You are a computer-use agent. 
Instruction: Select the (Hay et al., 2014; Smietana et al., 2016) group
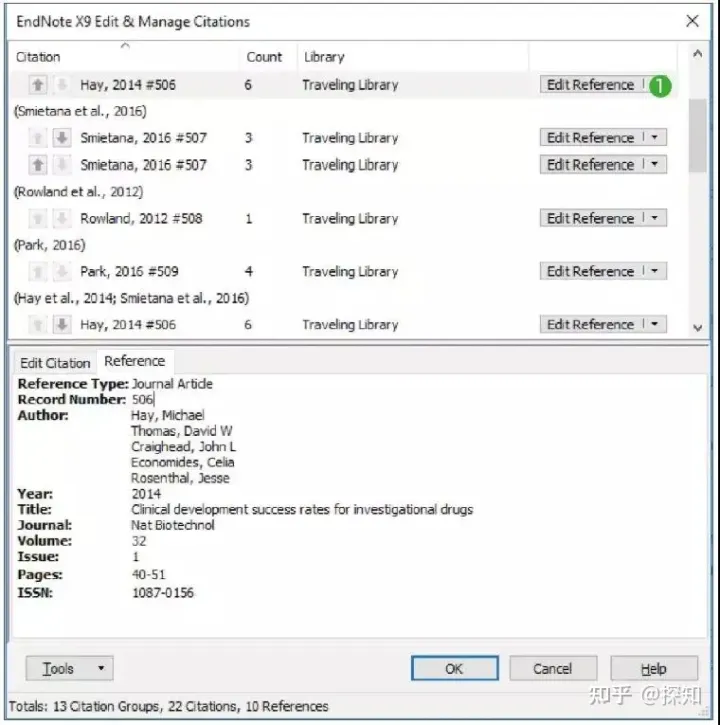point(132,298)
